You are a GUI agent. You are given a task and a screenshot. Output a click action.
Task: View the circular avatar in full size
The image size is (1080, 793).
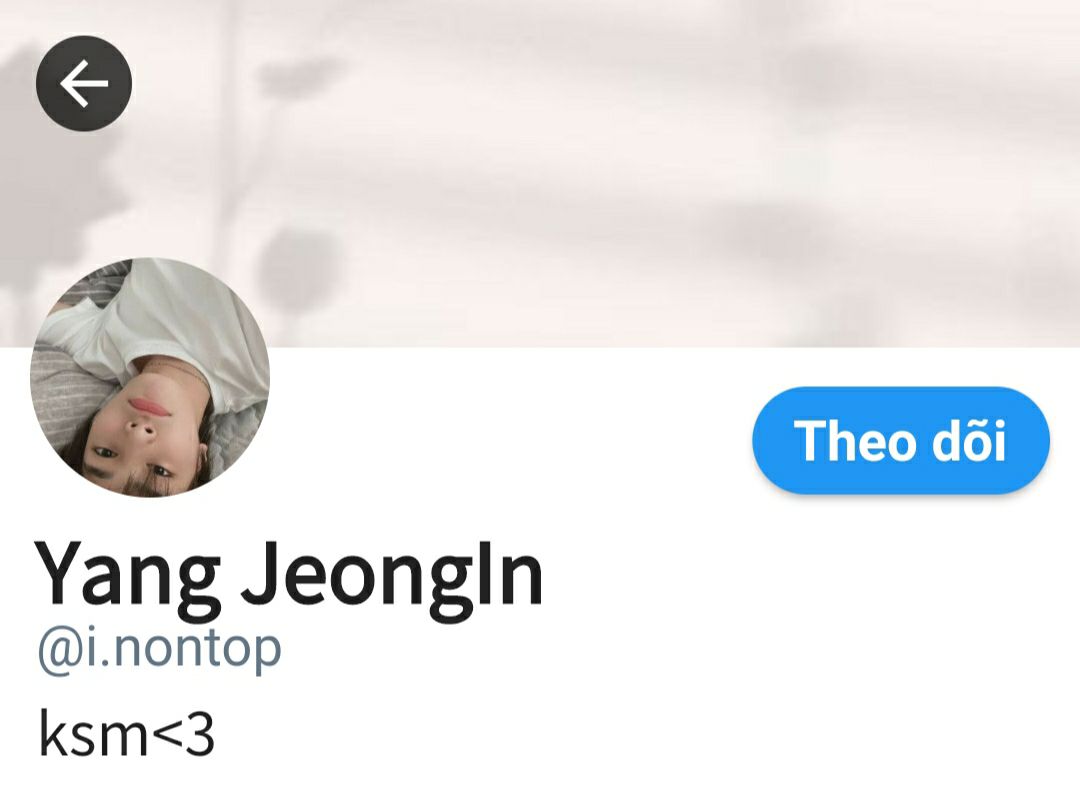(x=150, y=377)
